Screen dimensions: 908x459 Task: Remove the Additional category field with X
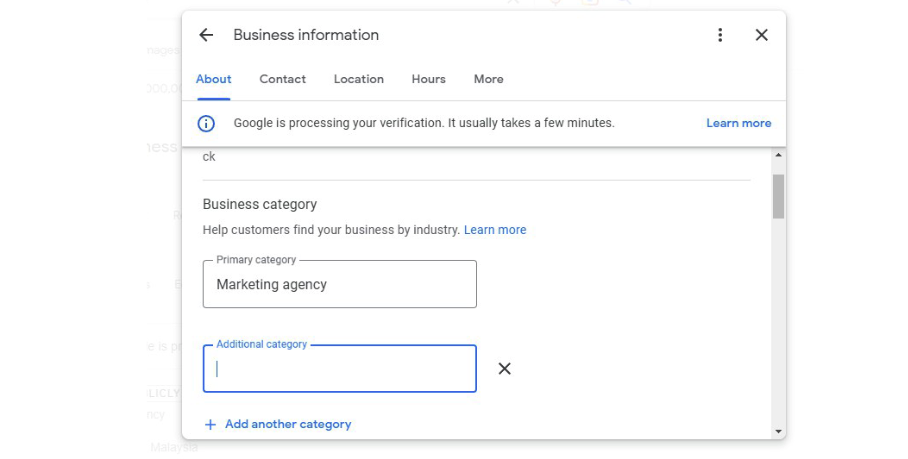(x=505, y=369)
